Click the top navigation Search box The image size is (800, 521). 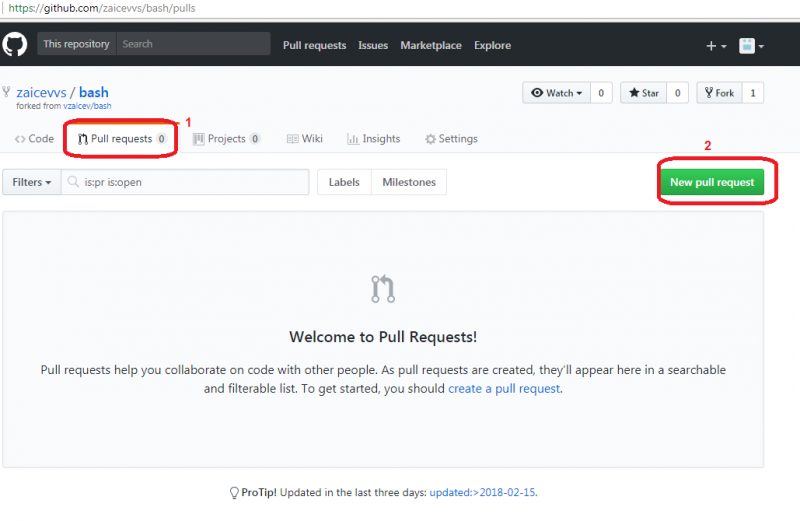(193, 44)
